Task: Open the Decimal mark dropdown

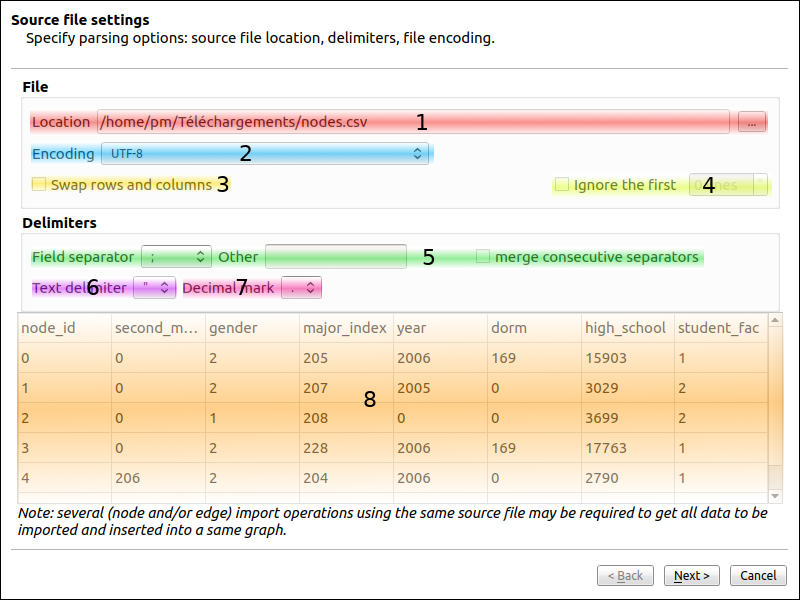Action: coord(301,288)
